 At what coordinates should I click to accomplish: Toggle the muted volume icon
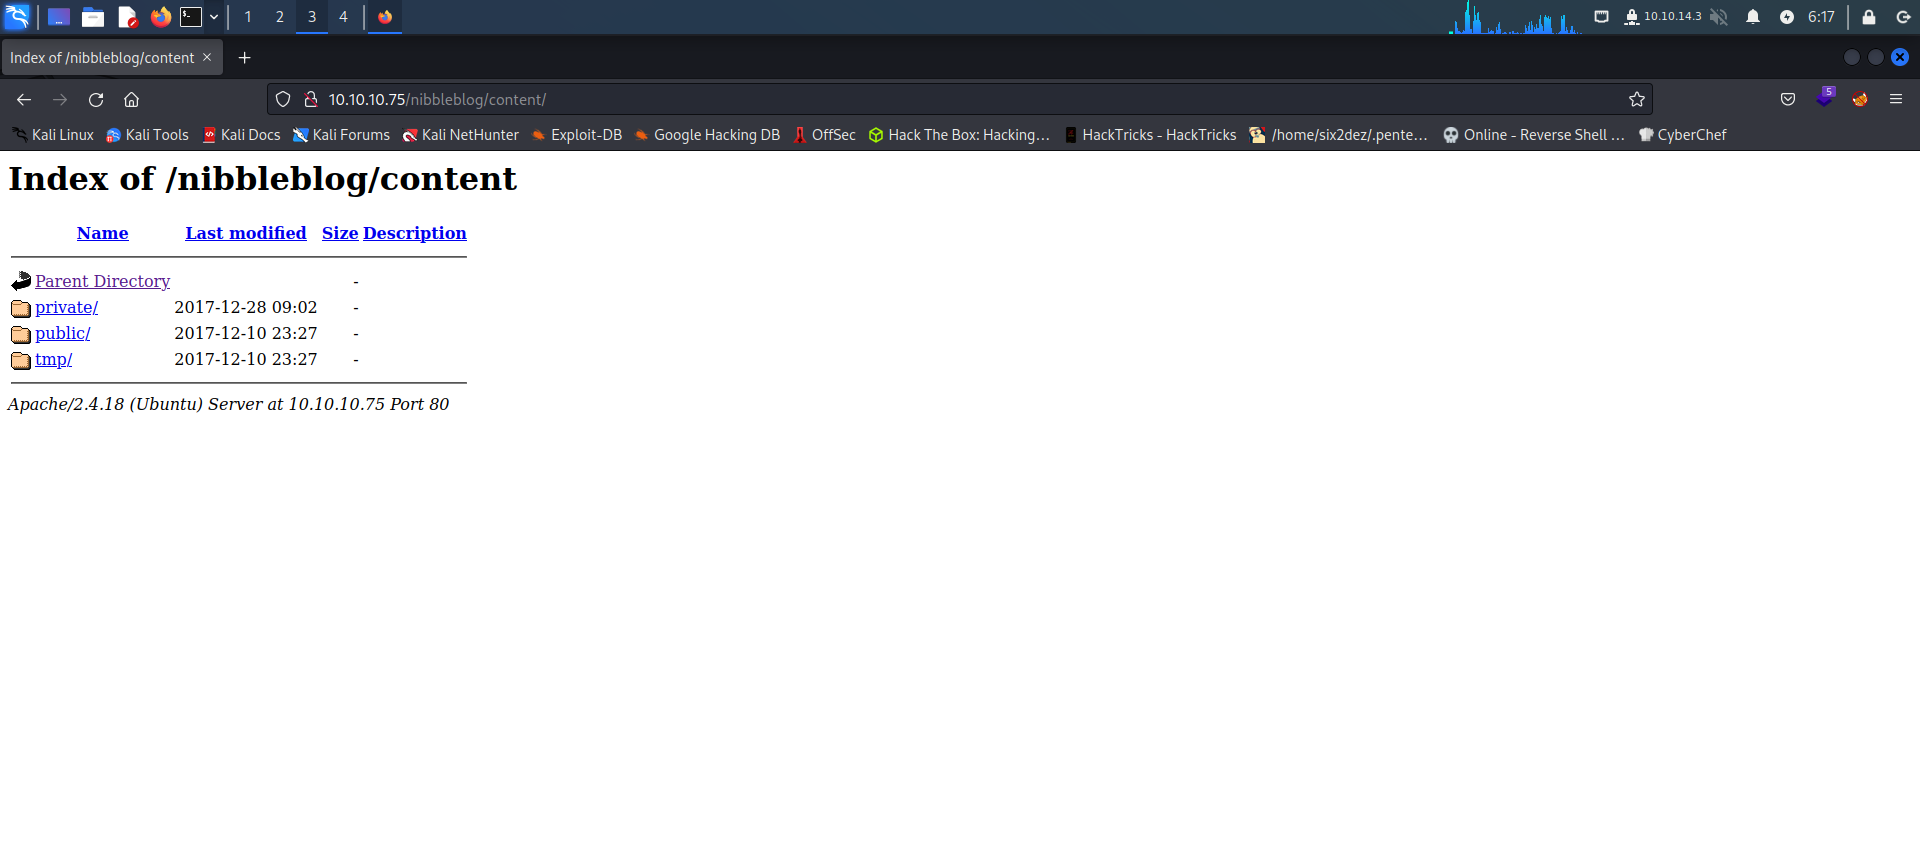coord(1718,17)
